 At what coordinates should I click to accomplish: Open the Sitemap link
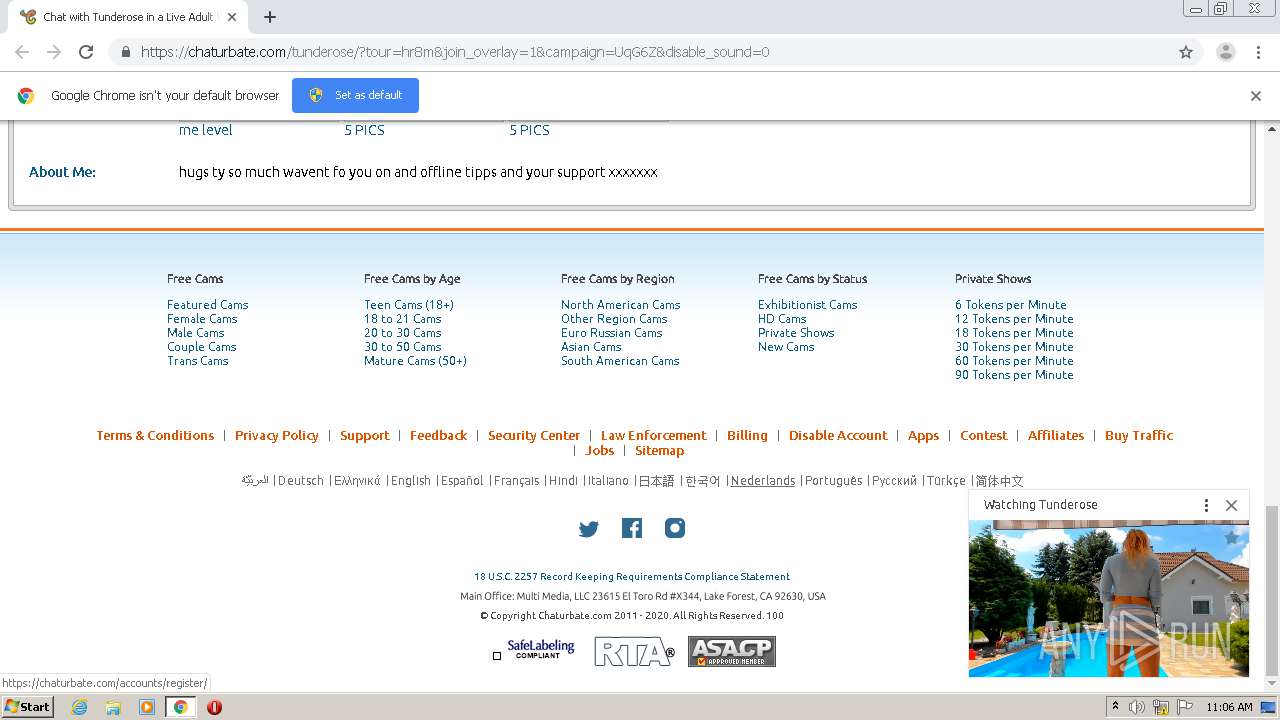pos(660,451)
